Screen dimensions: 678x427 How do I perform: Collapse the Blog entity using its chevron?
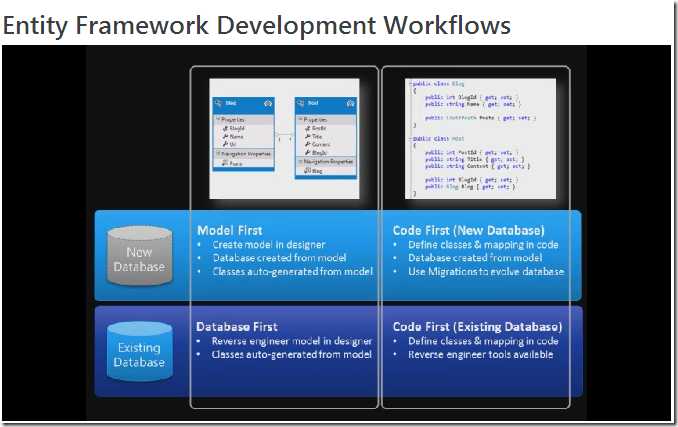[x=268, y=104]
